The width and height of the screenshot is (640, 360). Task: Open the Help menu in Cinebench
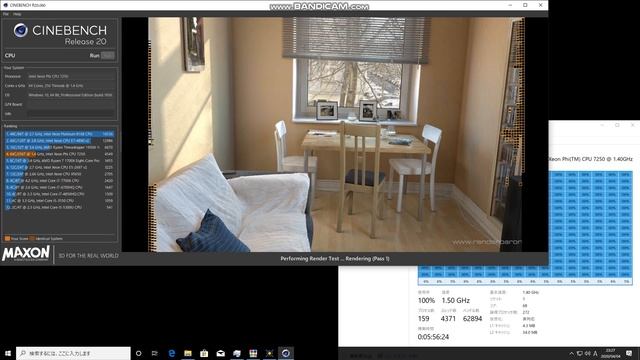(17, 14)
